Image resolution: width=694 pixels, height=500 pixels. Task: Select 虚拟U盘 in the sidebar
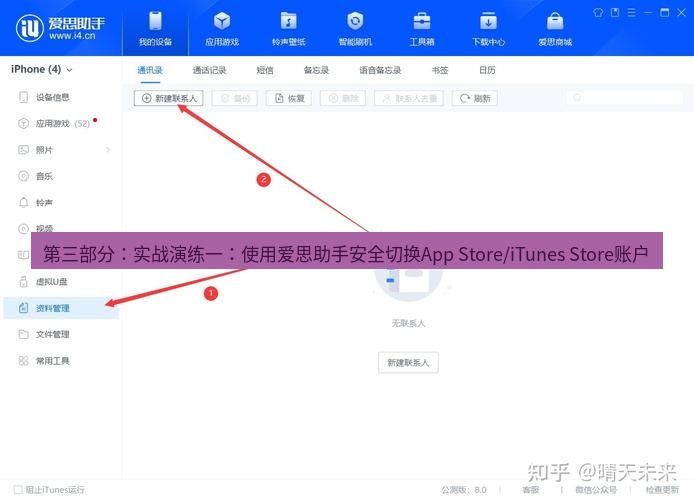click(x=61, y=281)
